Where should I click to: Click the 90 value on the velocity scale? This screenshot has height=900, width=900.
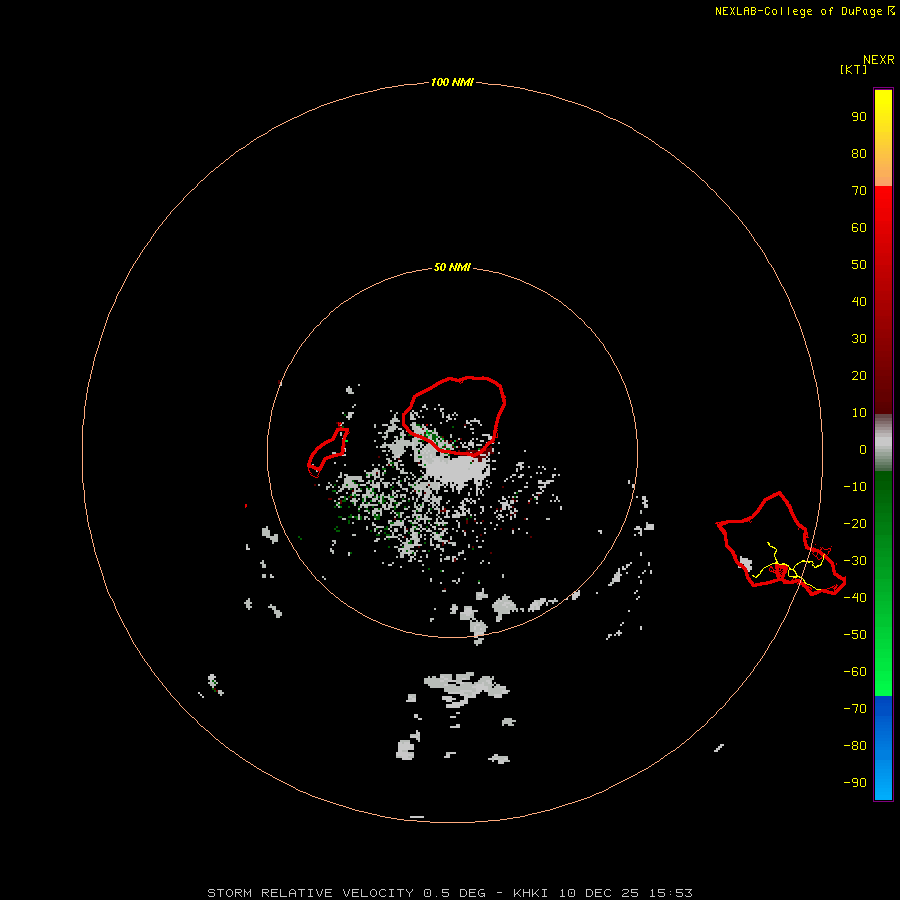click(x=859, y=117)
